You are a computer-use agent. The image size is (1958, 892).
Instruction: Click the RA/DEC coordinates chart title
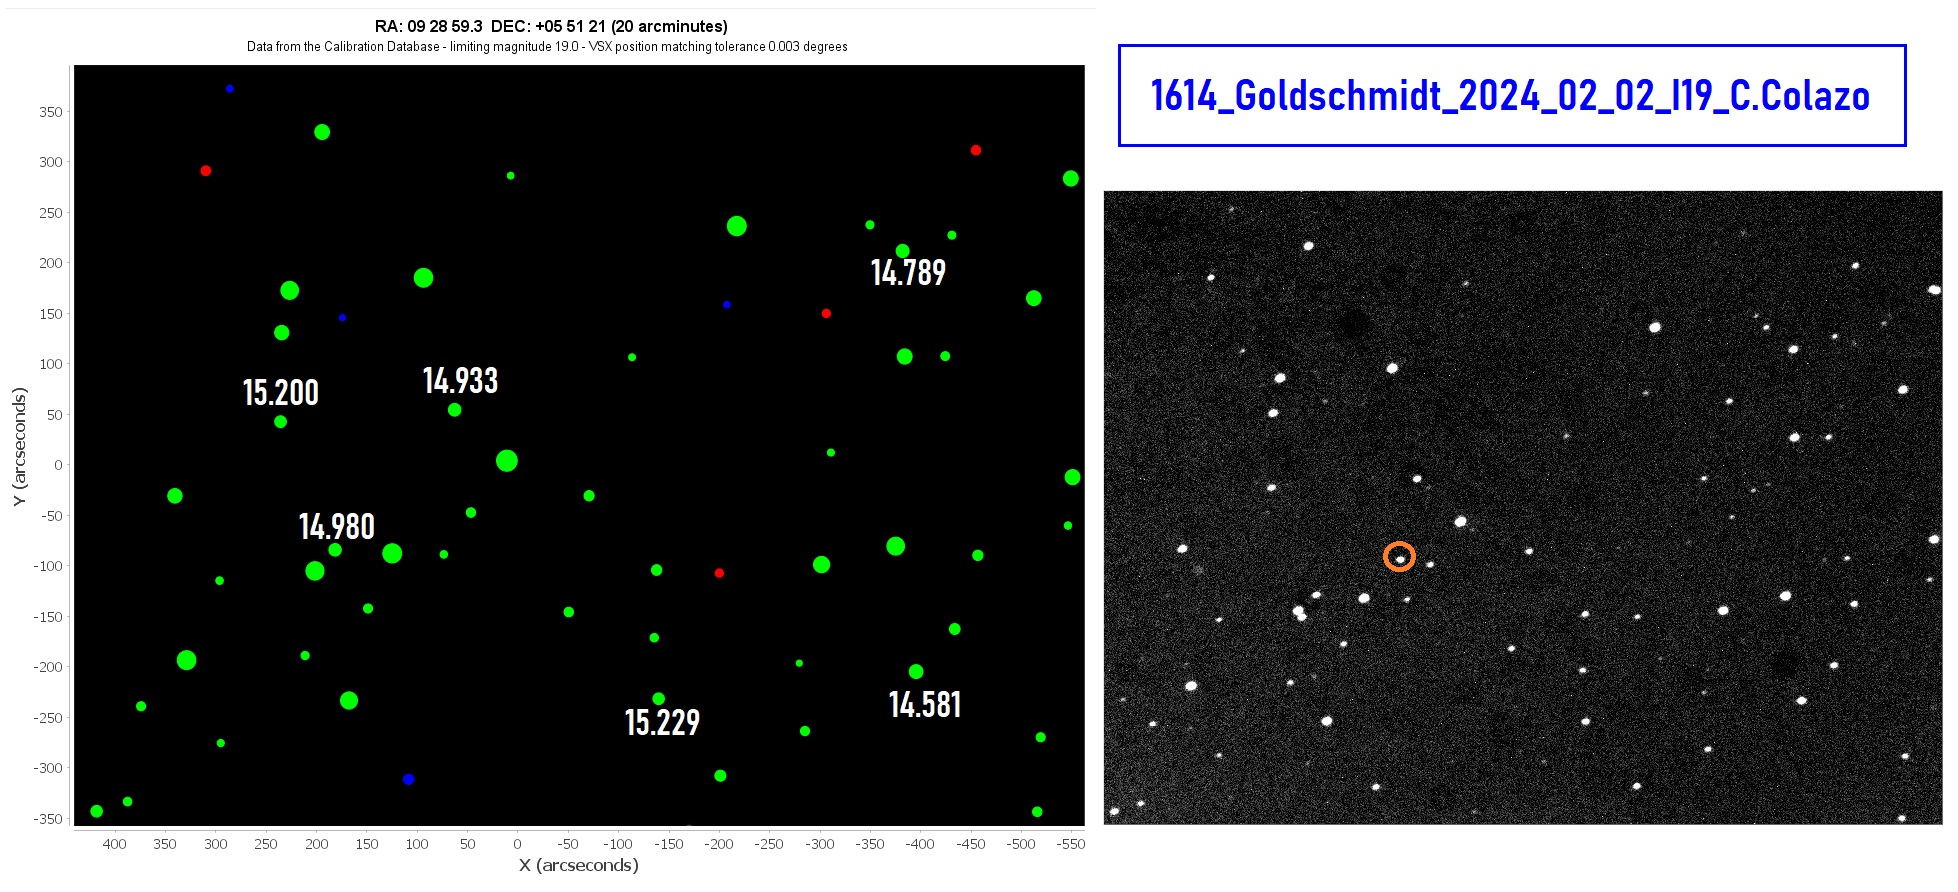tap(551, 26)
